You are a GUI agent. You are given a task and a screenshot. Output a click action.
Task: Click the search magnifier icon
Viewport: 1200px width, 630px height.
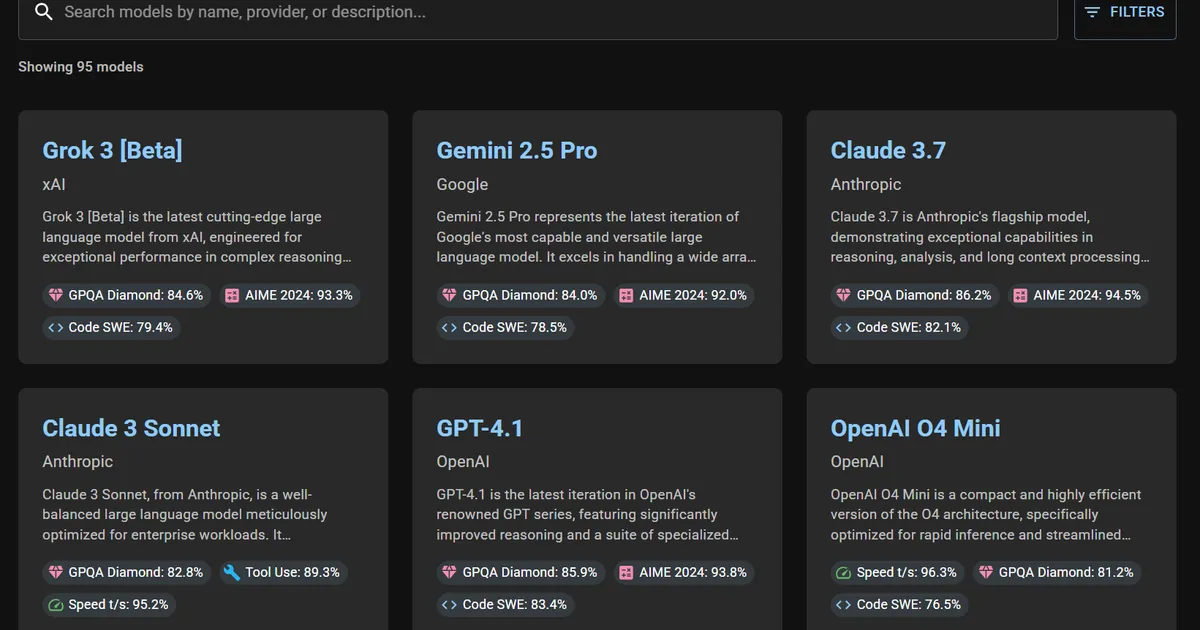coord(43,12)
